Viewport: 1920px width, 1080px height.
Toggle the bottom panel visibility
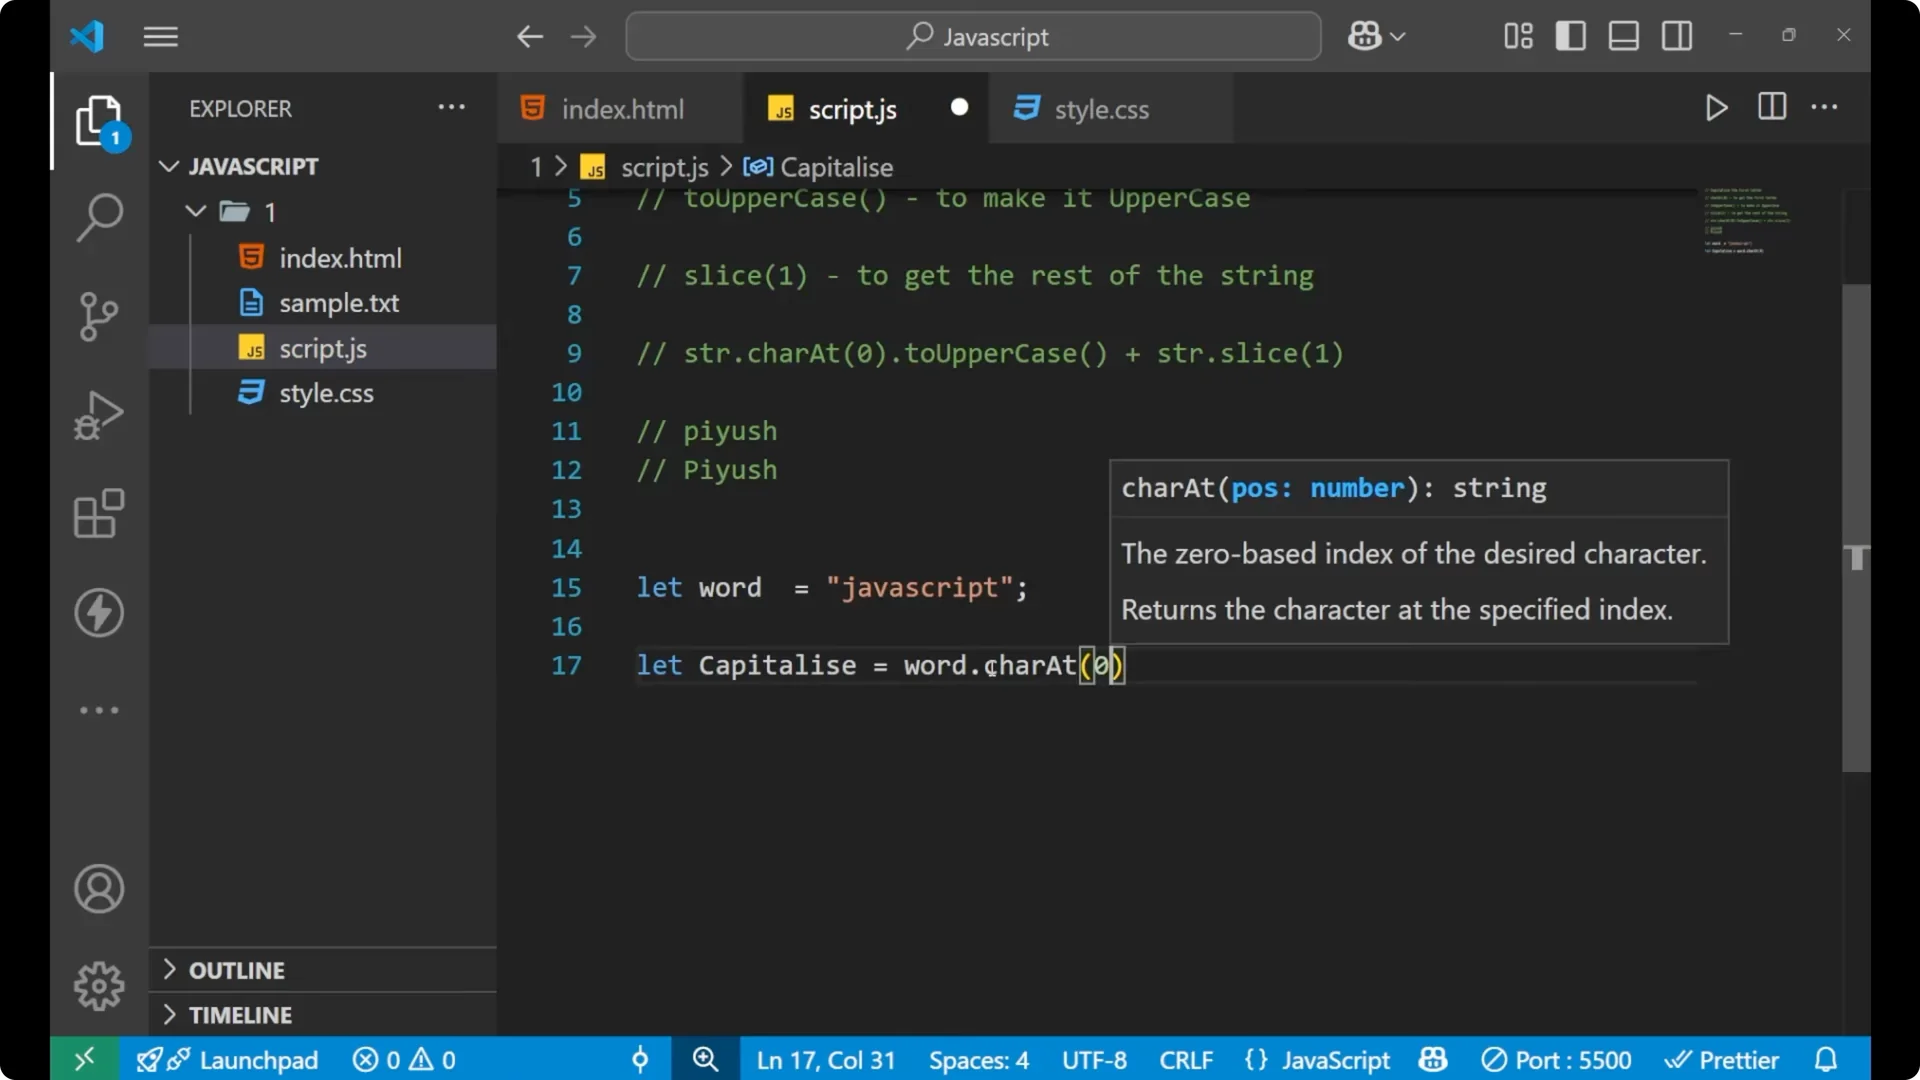coord(1623,35)
